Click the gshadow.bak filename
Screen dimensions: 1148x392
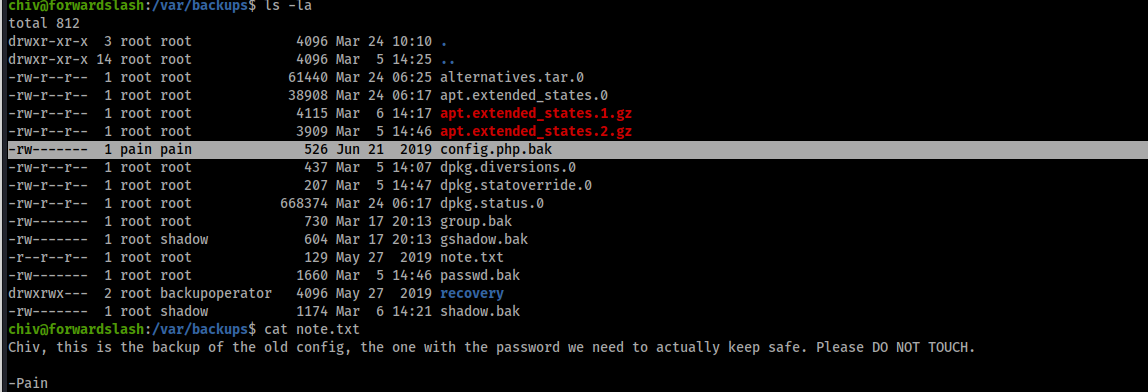[x=484, y=240]
